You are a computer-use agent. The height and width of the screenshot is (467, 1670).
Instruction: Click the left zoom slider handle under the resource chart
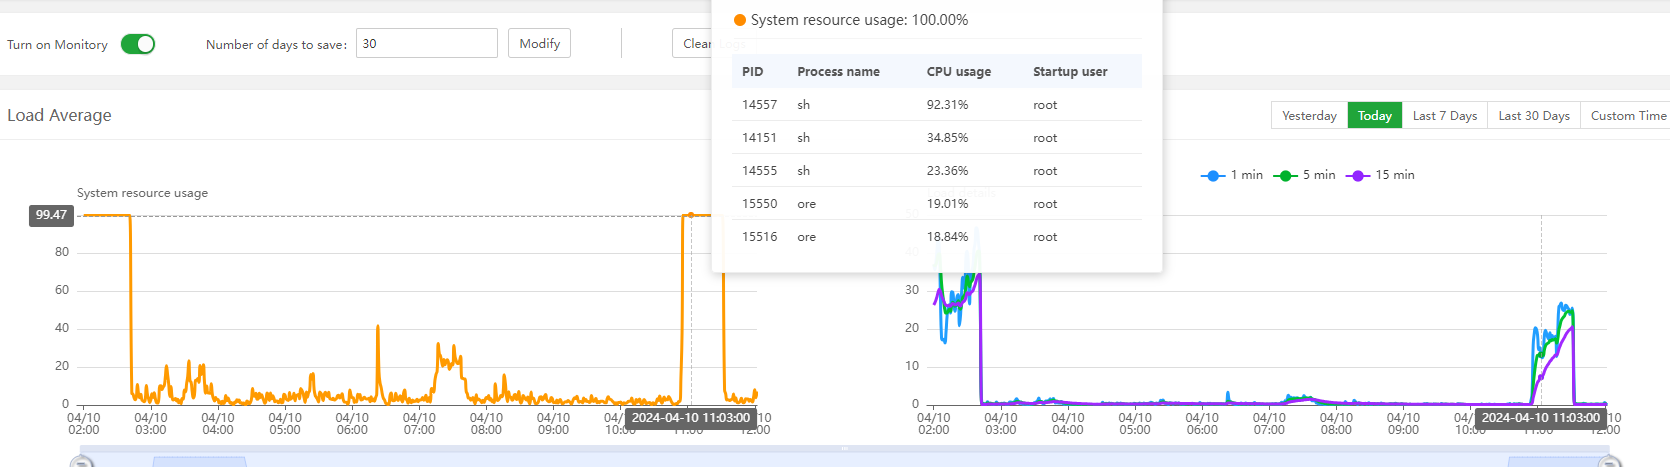point(82,462)
